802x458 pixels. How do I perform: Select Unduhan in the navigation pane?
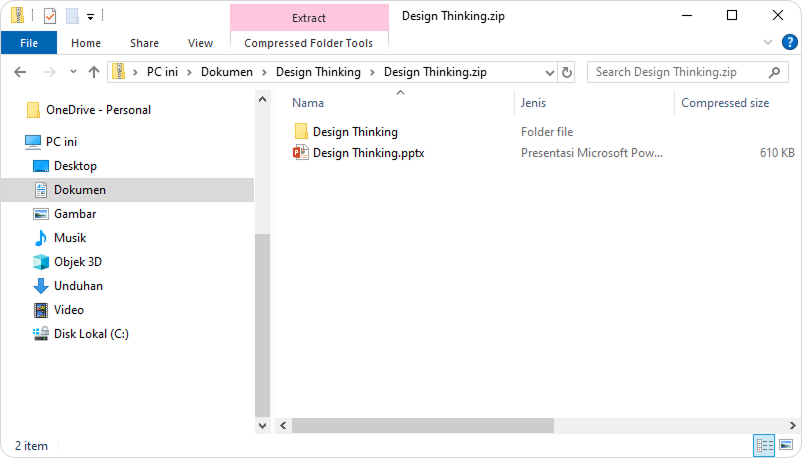click(78, 286)
